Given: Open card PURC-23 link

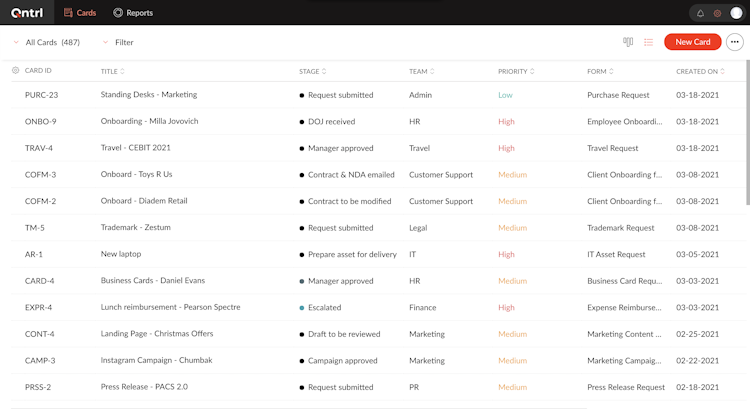Looking at the screenshot, I should tap(41, 95).
